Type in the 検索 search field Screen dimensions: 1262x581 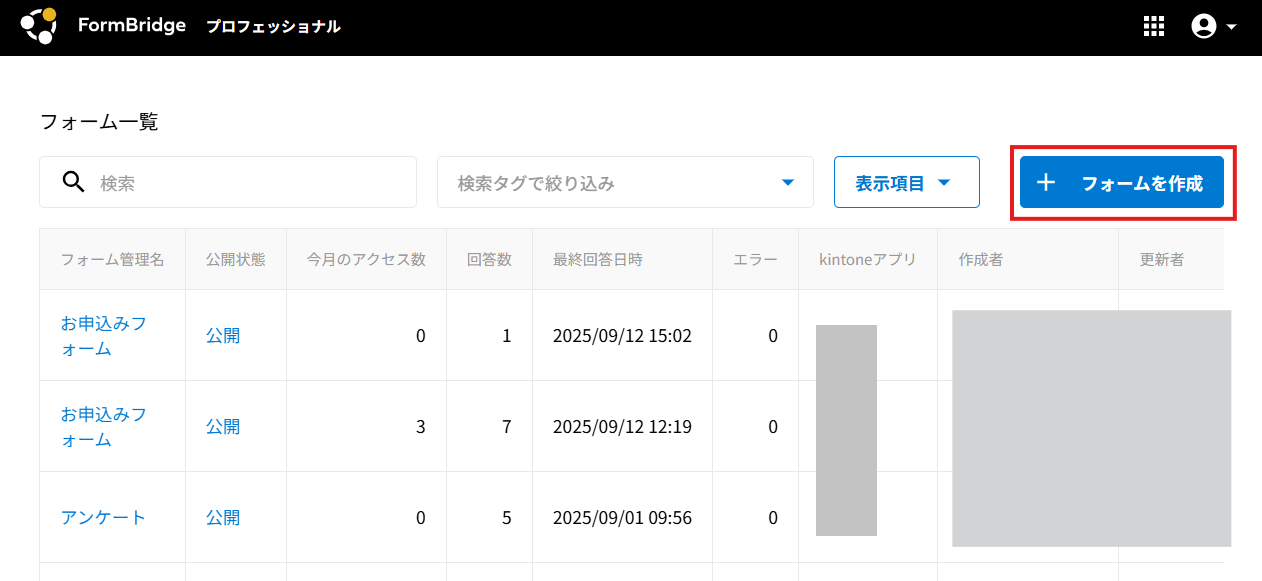click(250, 183)
